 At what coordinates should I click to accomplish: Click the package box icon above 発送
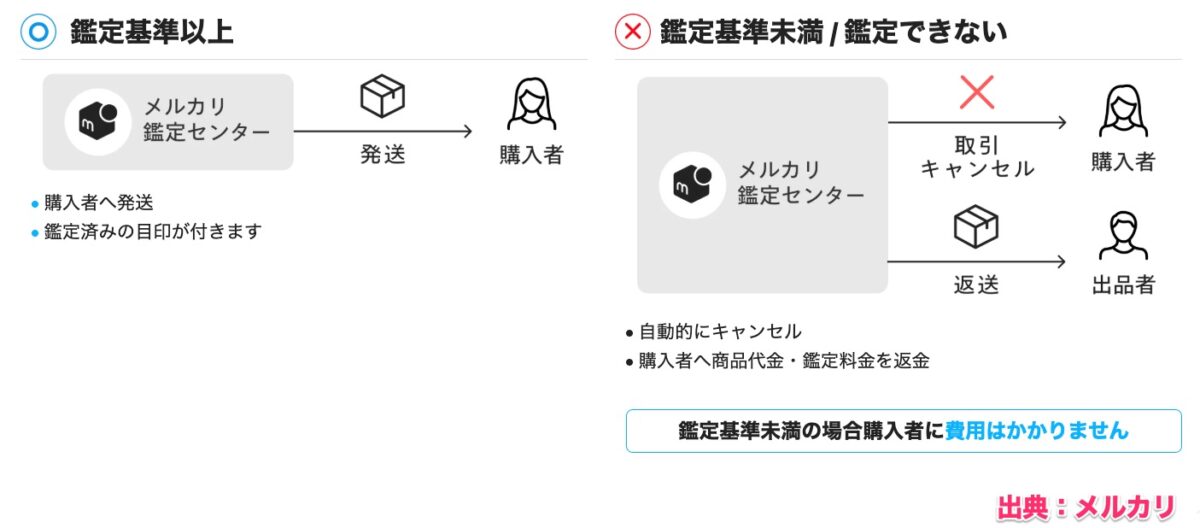[x=382, y=97]
